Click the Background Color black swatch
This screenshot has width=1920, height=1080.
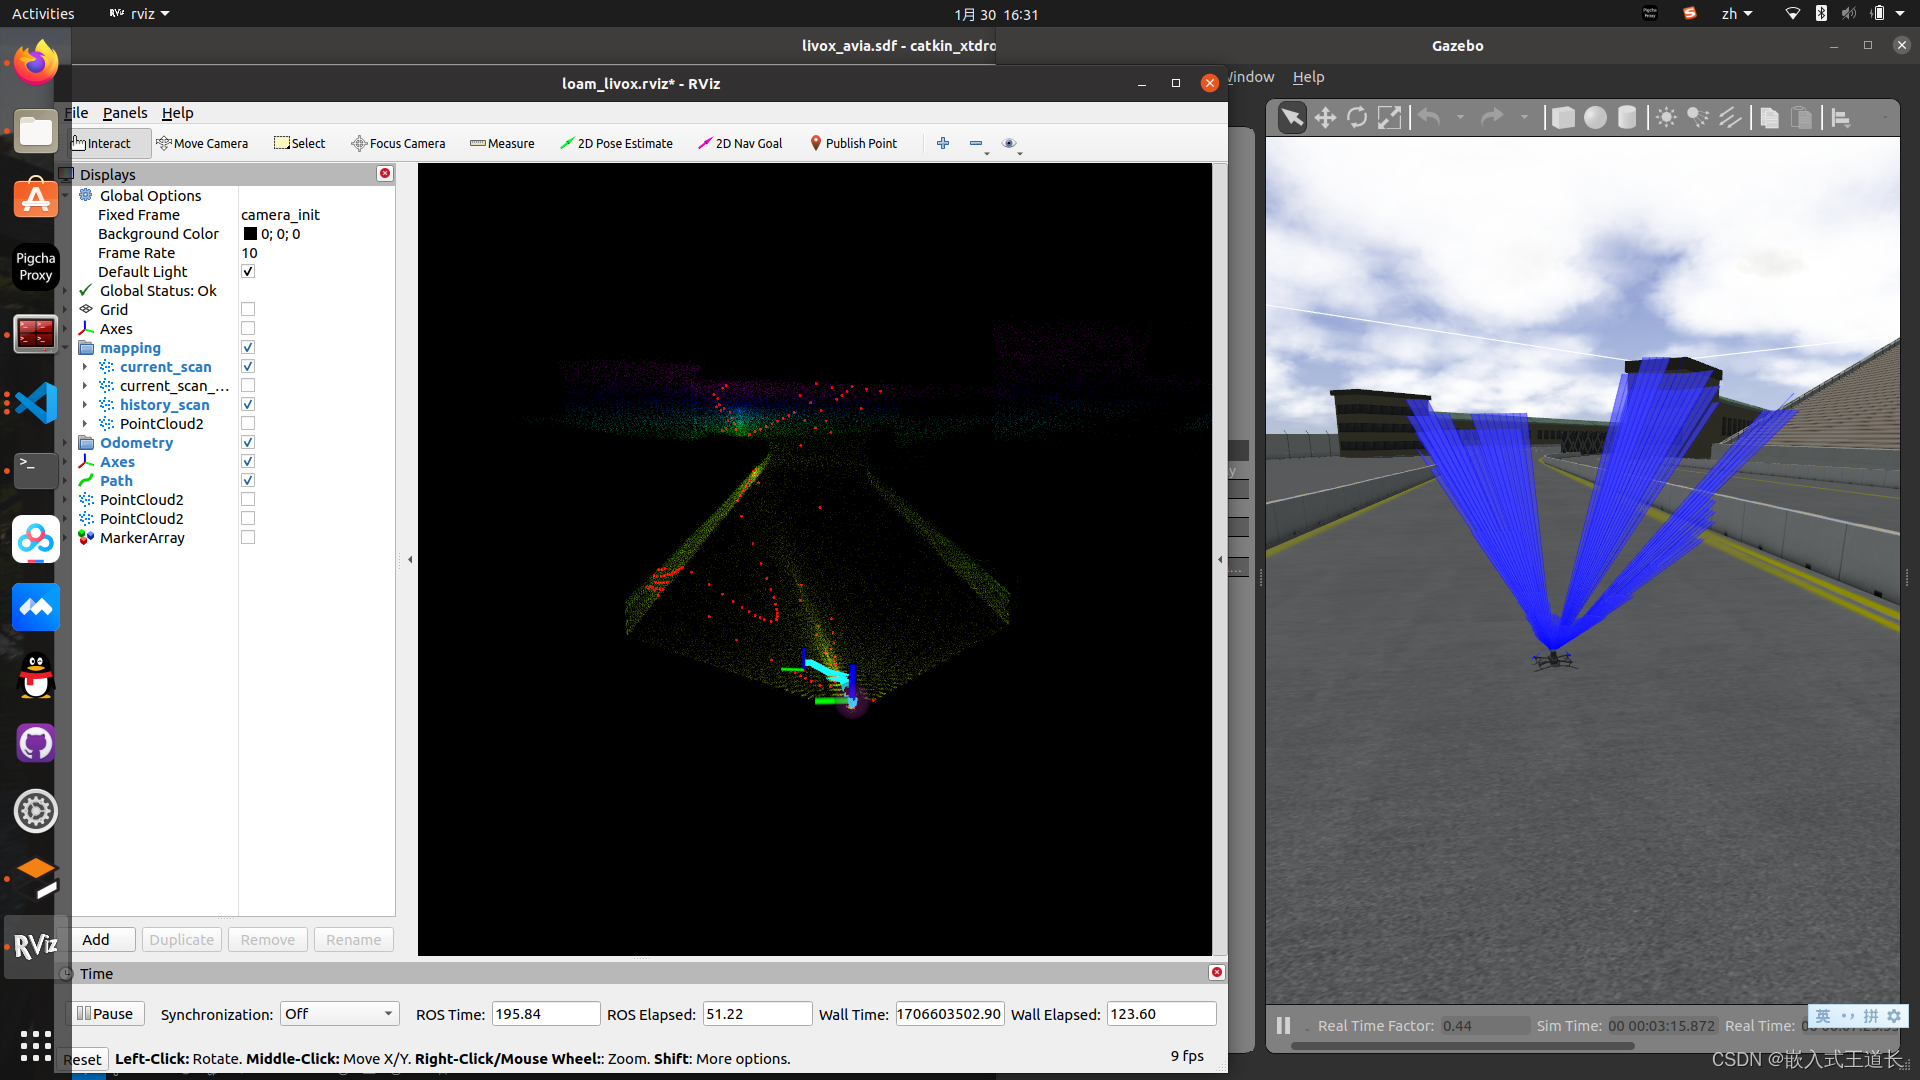point(250,234)
